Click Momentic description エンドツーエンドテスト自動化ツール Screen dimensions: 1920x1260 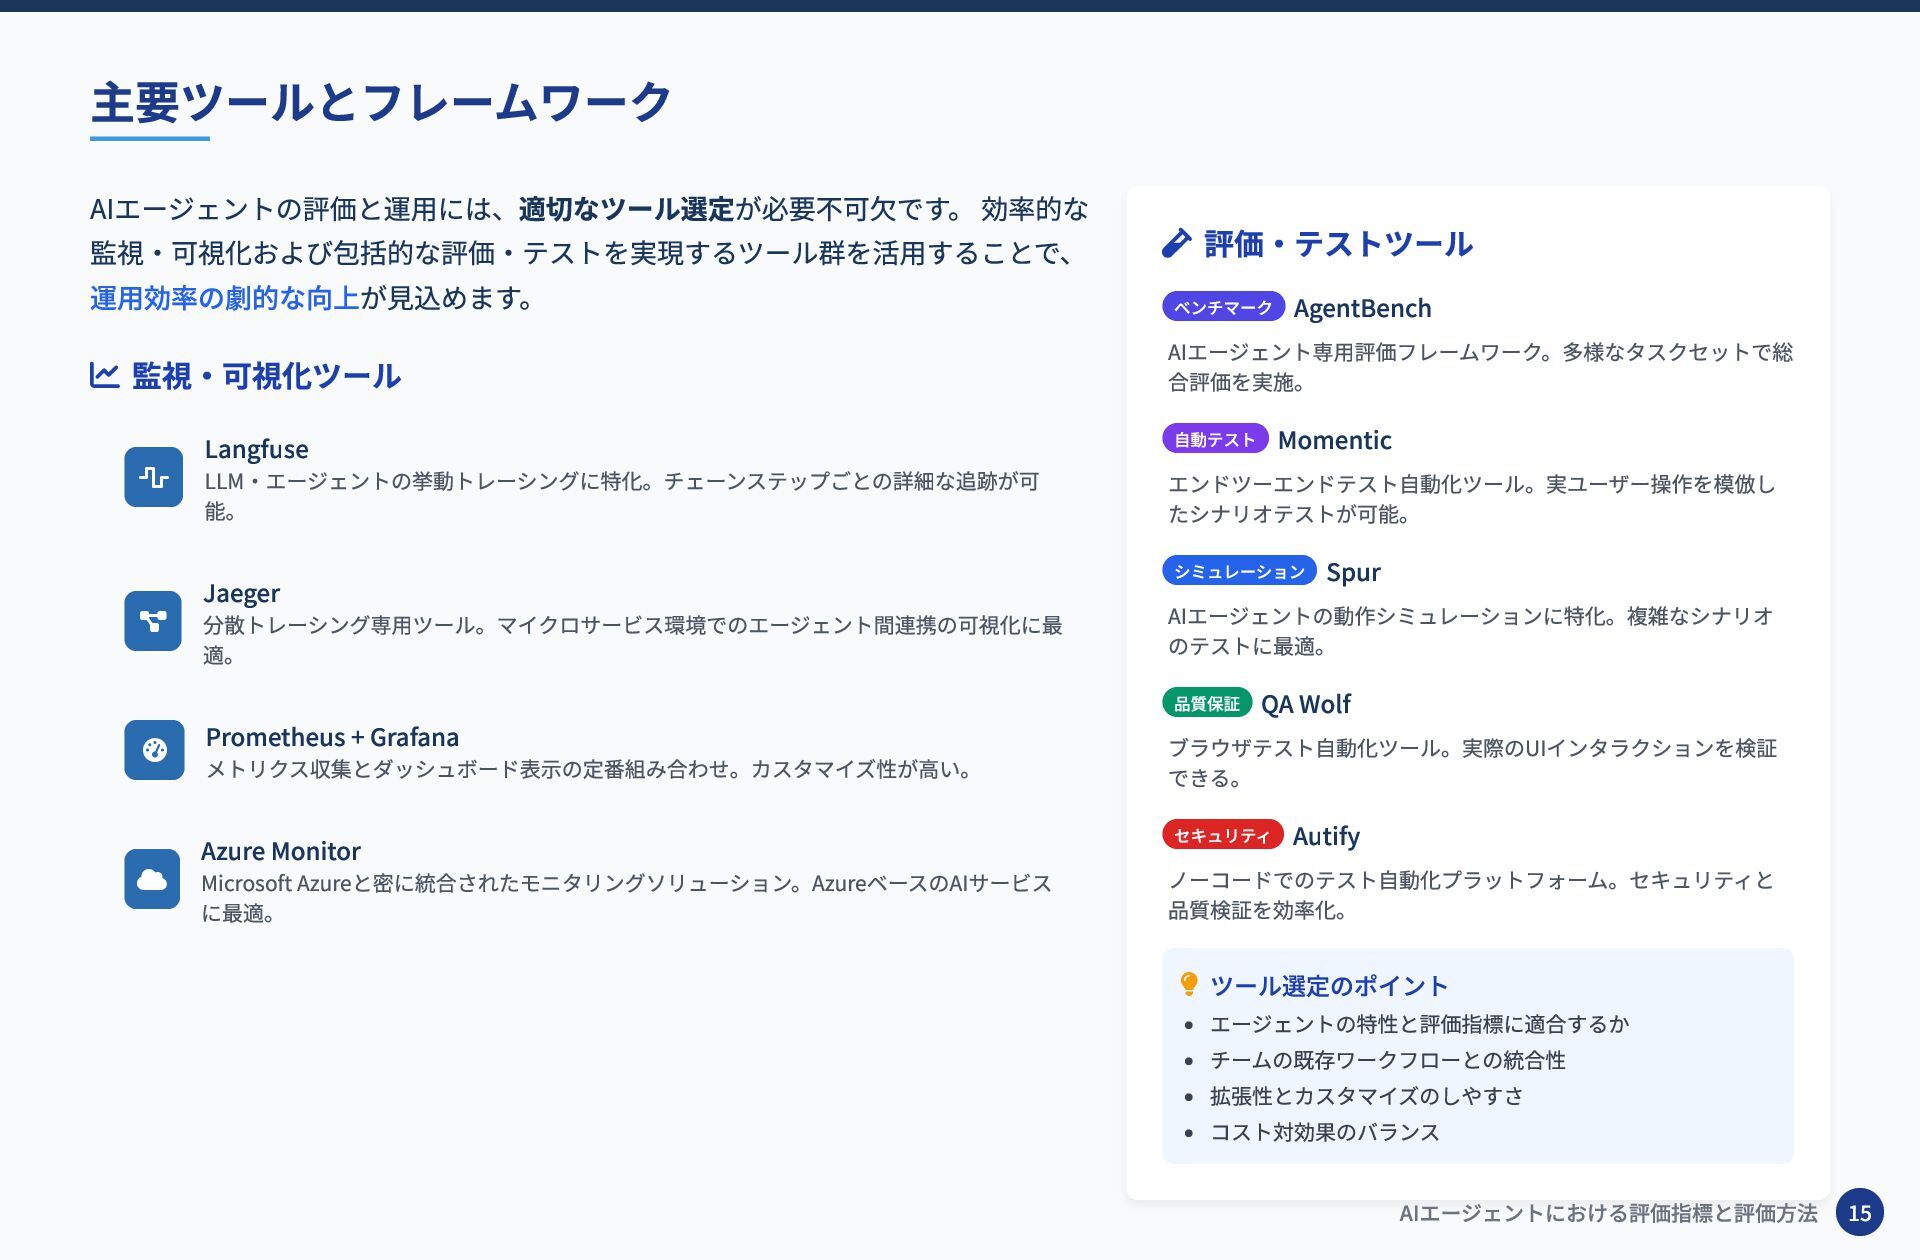tap(1471, 499)
